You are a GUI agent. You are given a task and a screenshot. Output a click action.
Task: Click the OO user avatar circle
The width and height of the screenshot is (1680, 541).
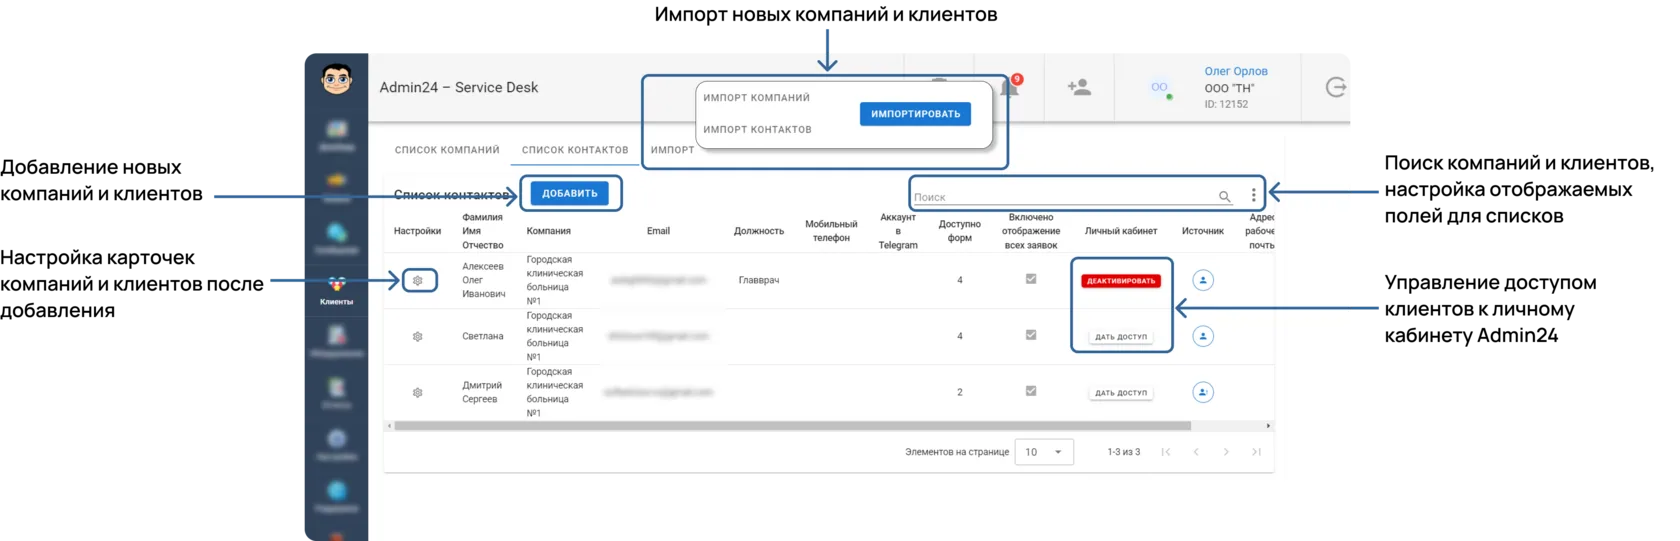coord(1159,87)
